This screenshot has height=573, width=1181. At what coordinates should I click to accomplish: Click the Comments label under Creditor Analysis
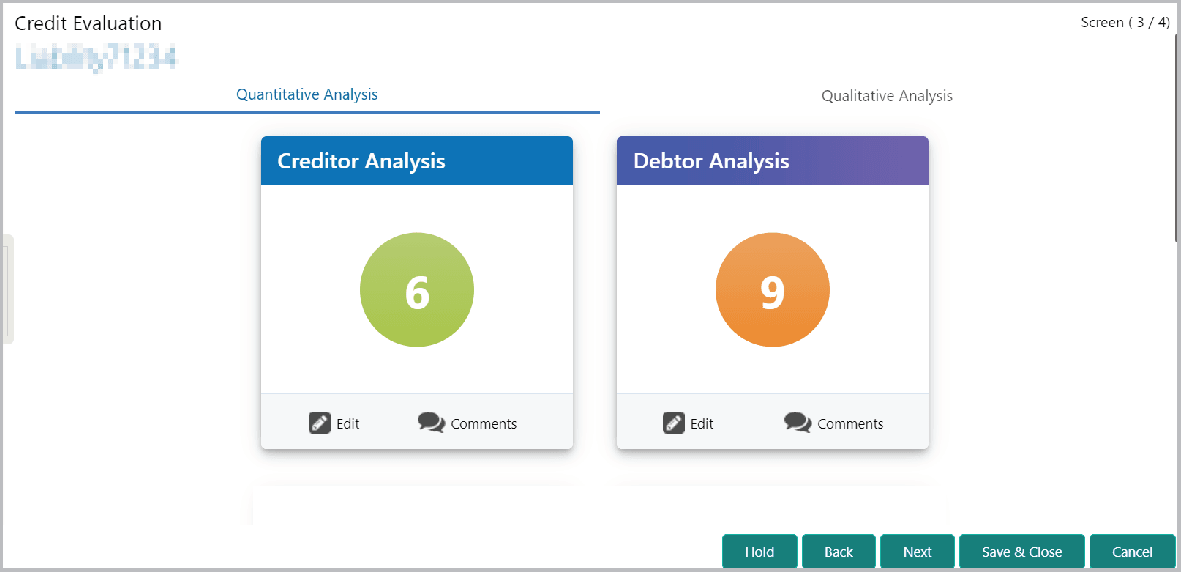click(x=484, y=424)
